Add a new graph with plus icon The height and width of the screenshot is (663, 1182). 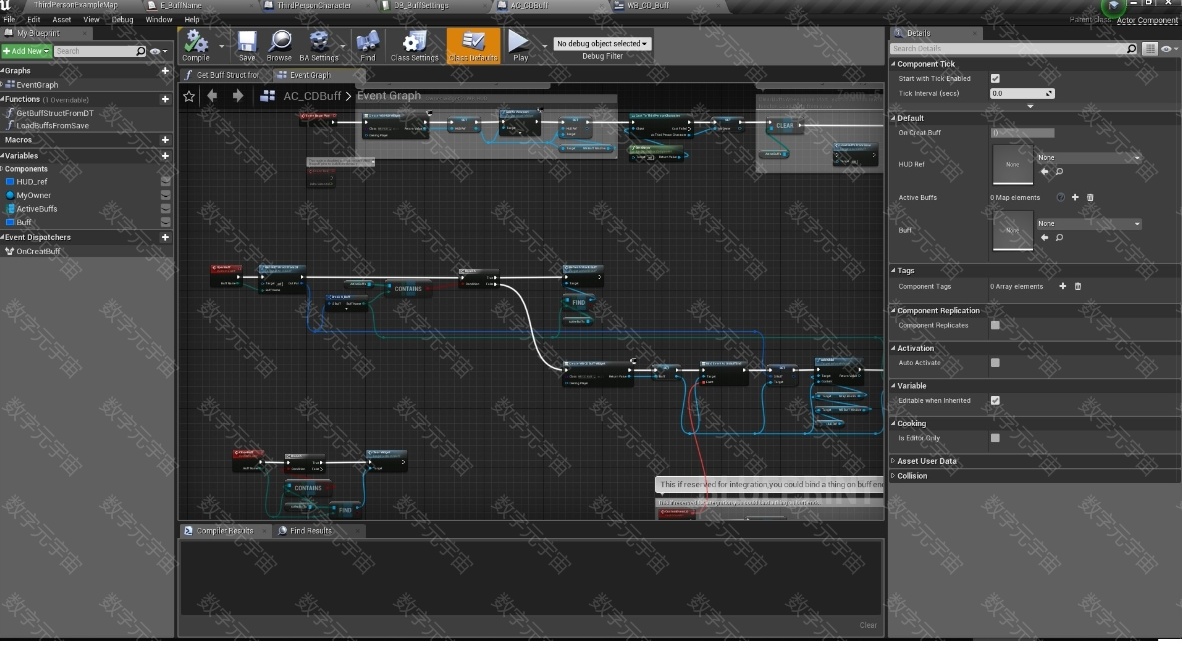point(165,71)
